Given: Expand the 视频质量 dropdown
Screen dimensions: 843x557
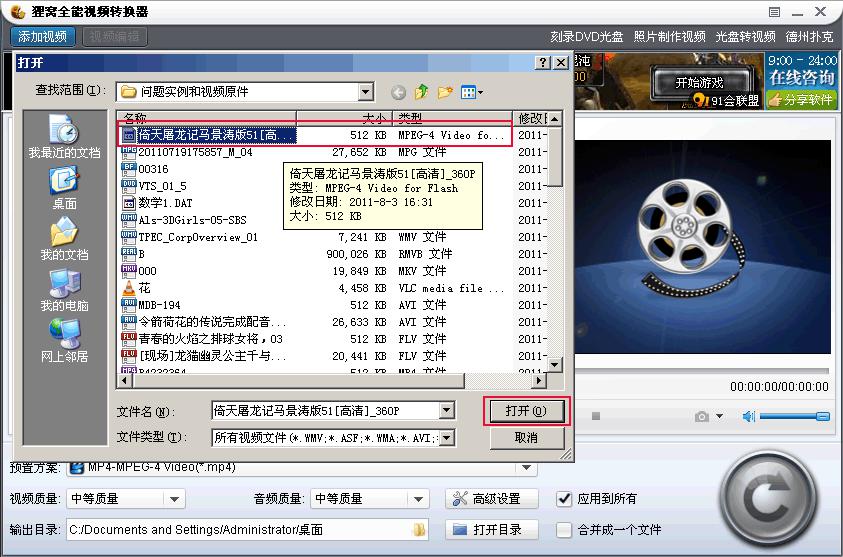Looking at the screenshot, I should (x=175, y=498).
